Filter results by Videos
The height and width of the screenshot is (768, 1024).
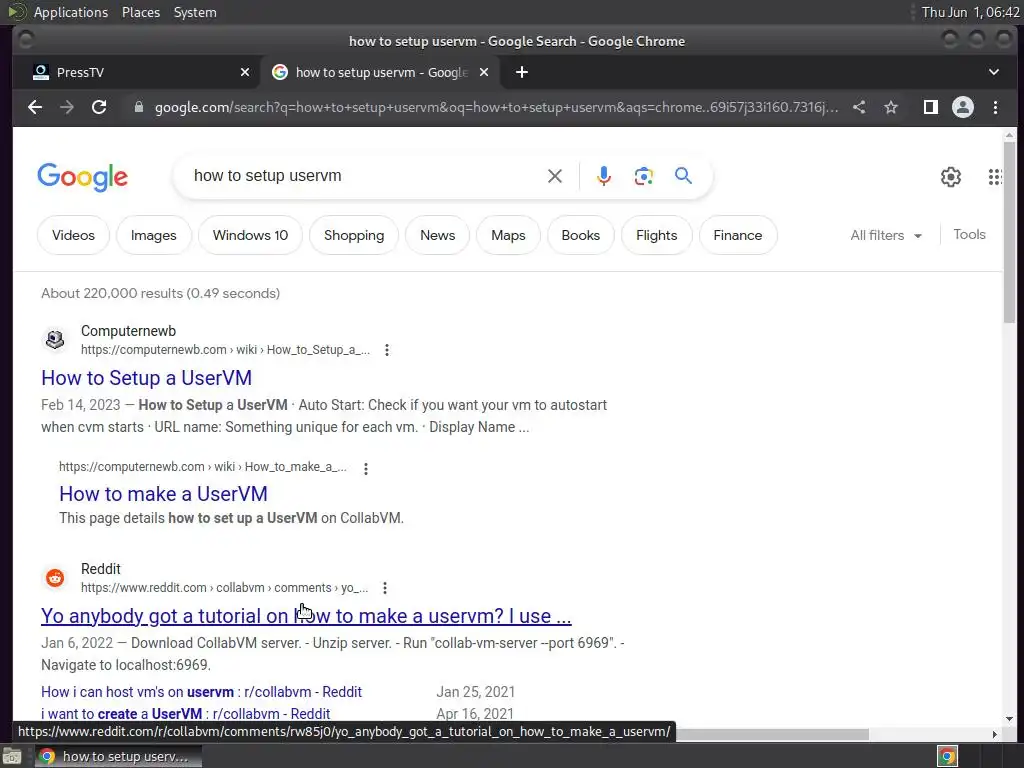(73, 235)
